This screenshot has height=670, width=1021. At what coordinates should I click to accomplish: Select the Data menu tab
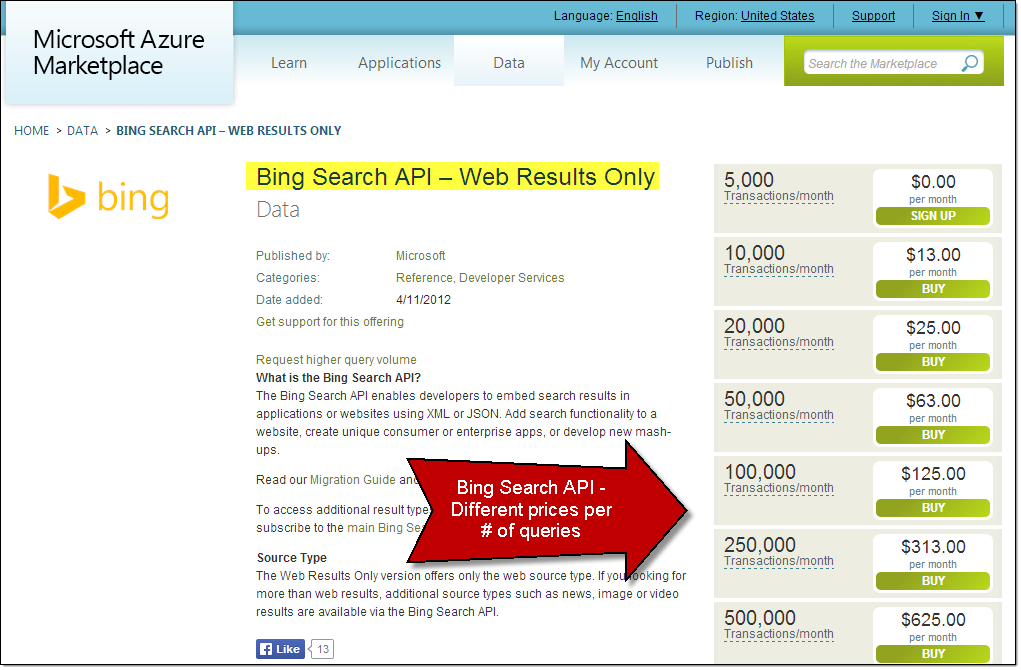pos(509,63)
